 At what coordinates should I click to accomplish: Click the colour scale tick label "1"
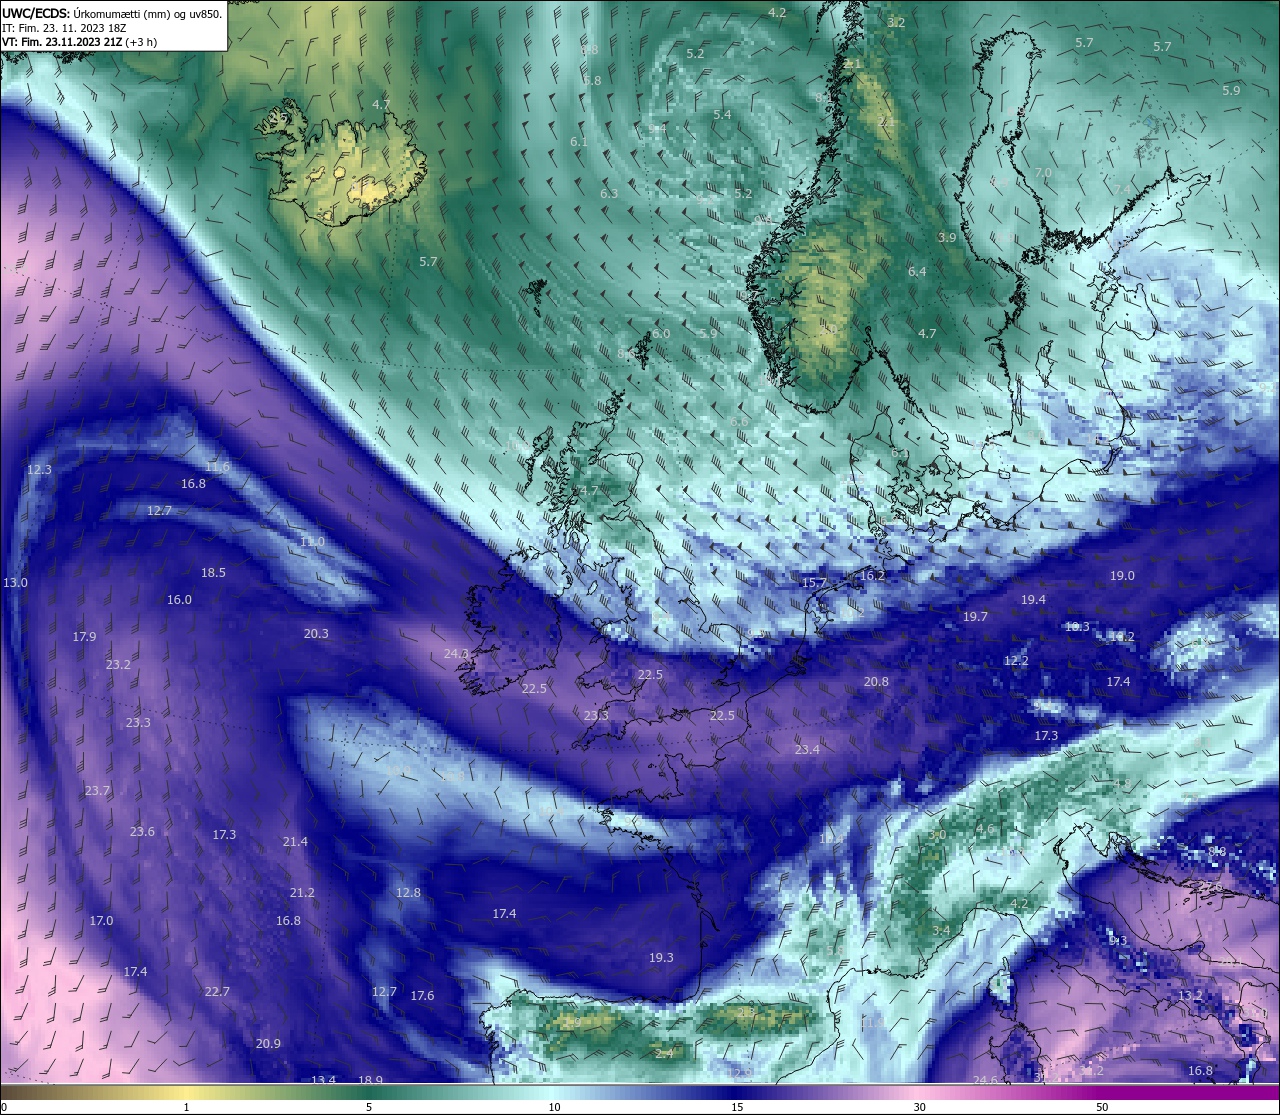pos(186,1107)
